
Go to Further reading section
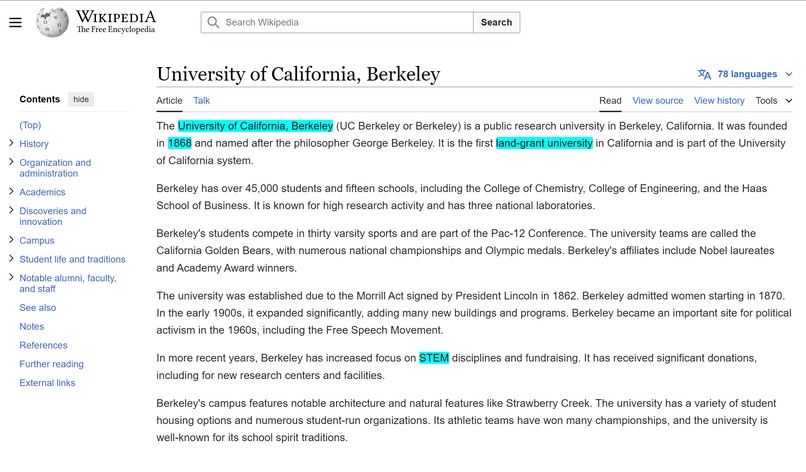click(51, 364)
